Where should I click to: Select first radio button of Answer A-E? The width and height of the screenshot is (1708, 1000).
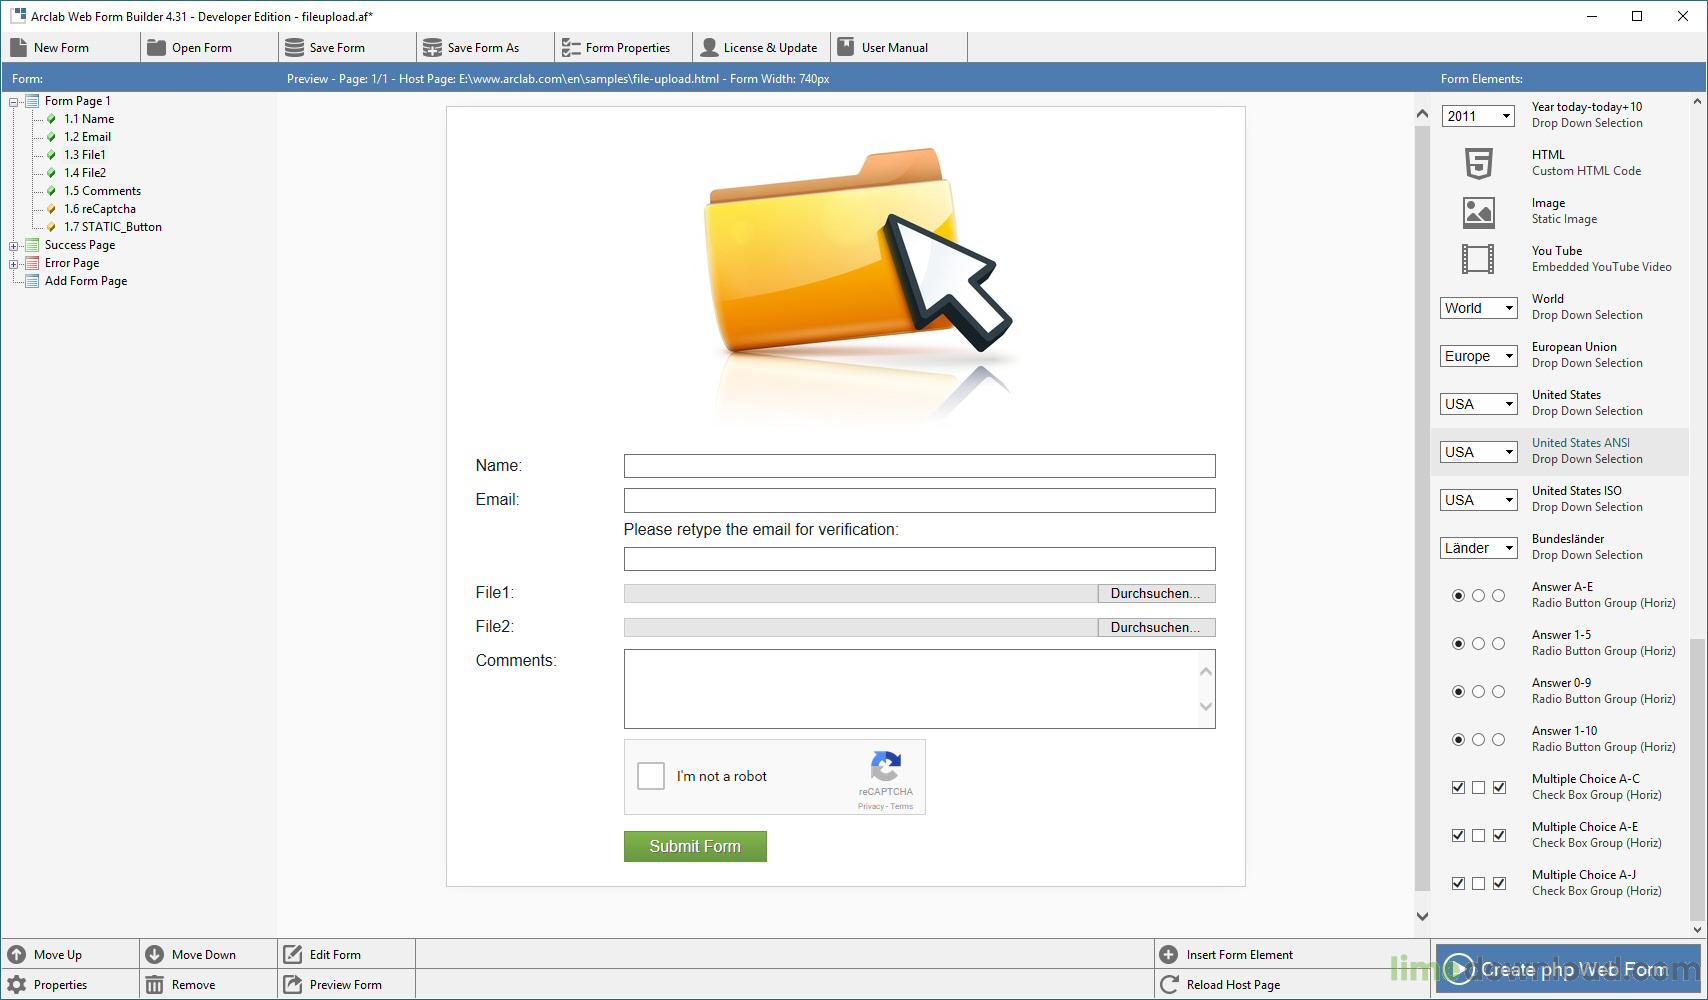tap(1458, 595)
